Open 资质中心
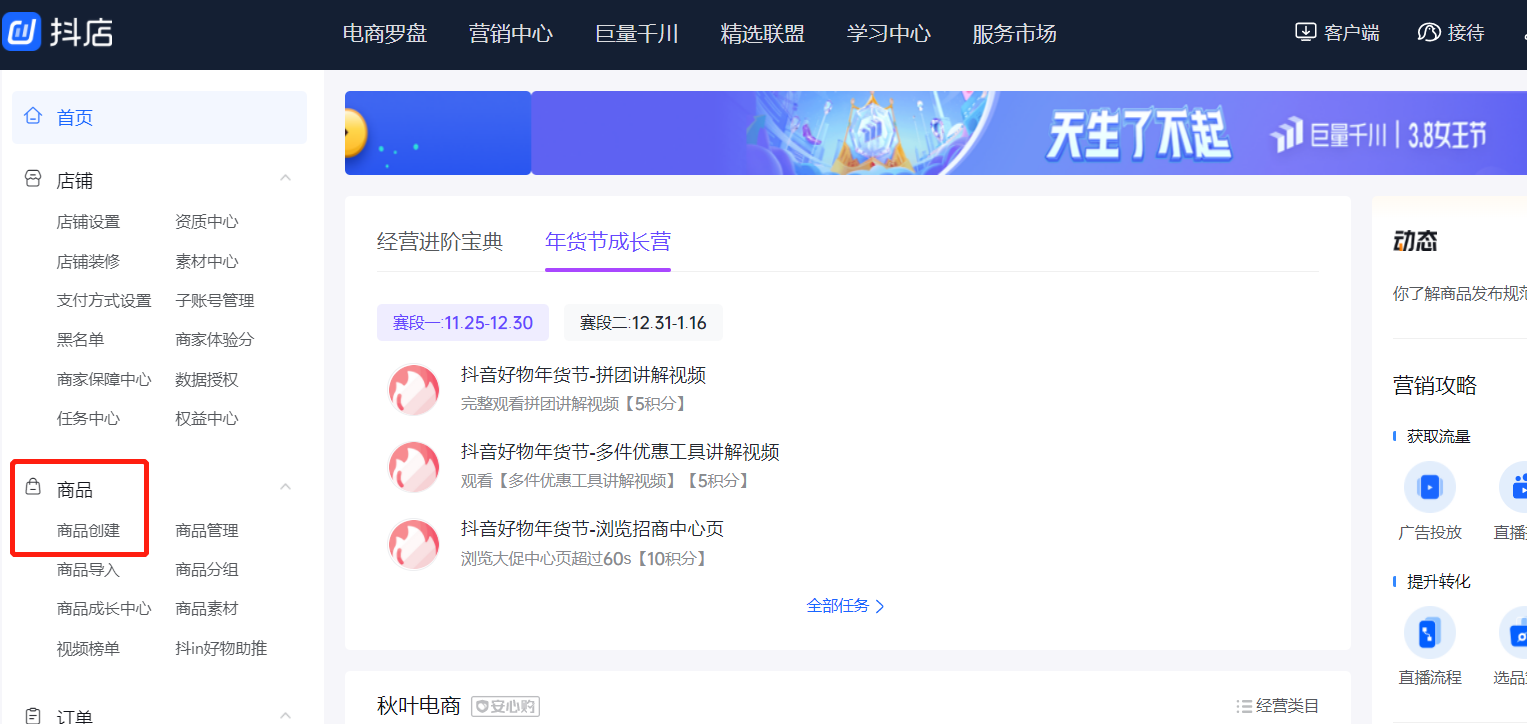The width and height of the screenshot is (1527, 724). tap(207, 222)
